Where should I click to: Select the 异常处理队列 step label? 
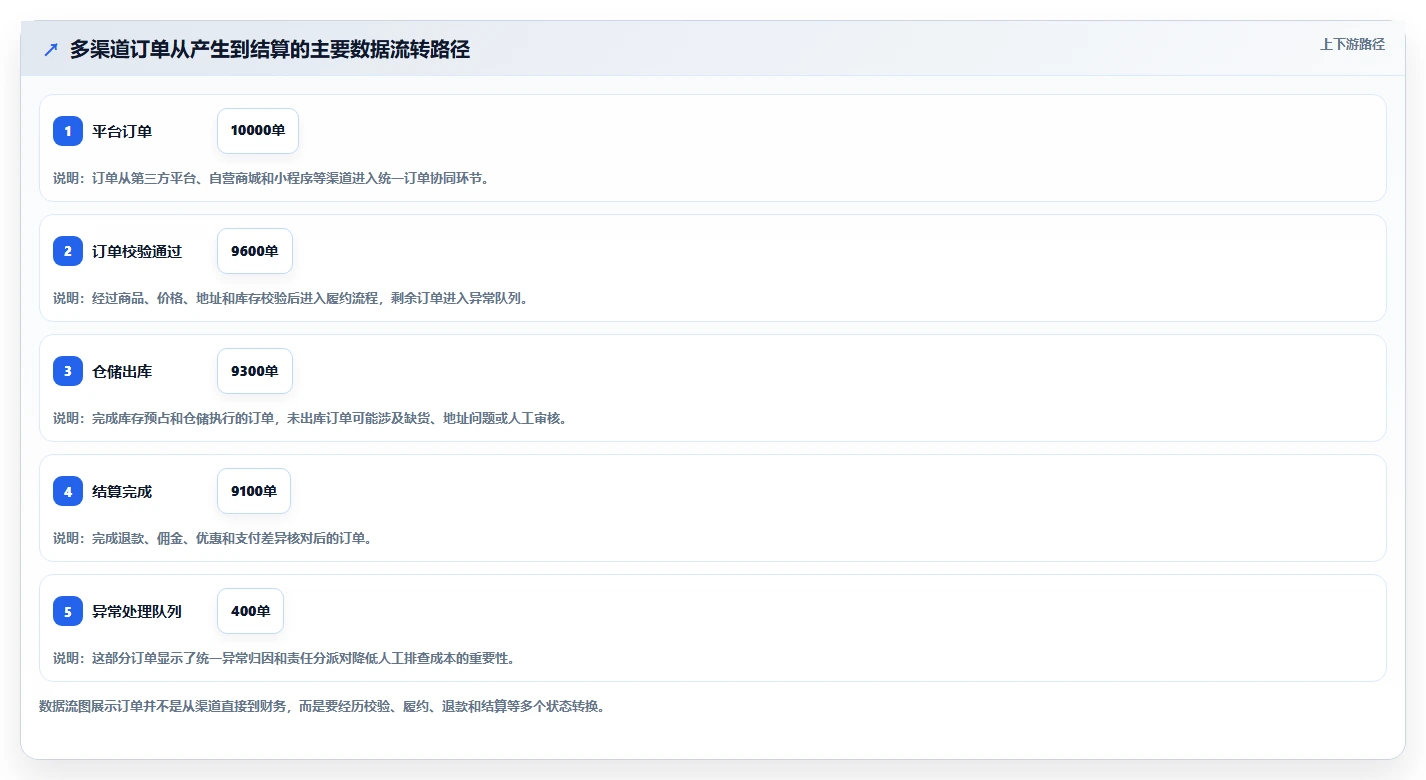click(137, 611)
